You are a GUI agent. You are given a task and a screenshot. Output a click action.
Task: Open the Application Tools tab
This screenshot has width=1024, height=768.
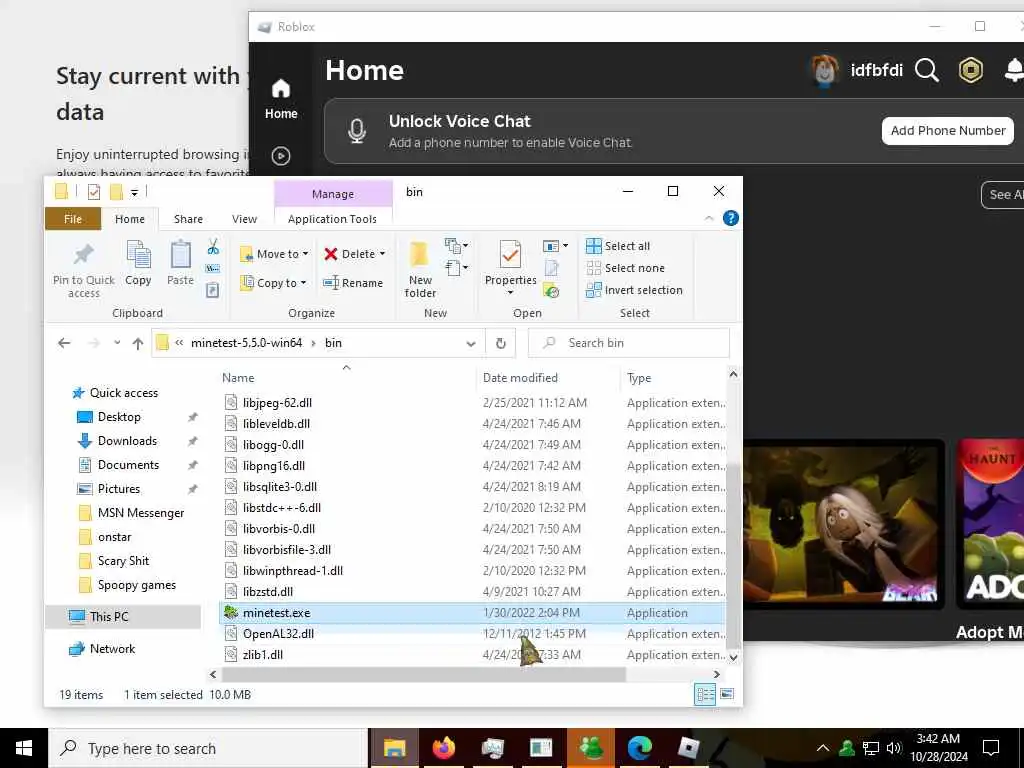click(x=332, y=219)
